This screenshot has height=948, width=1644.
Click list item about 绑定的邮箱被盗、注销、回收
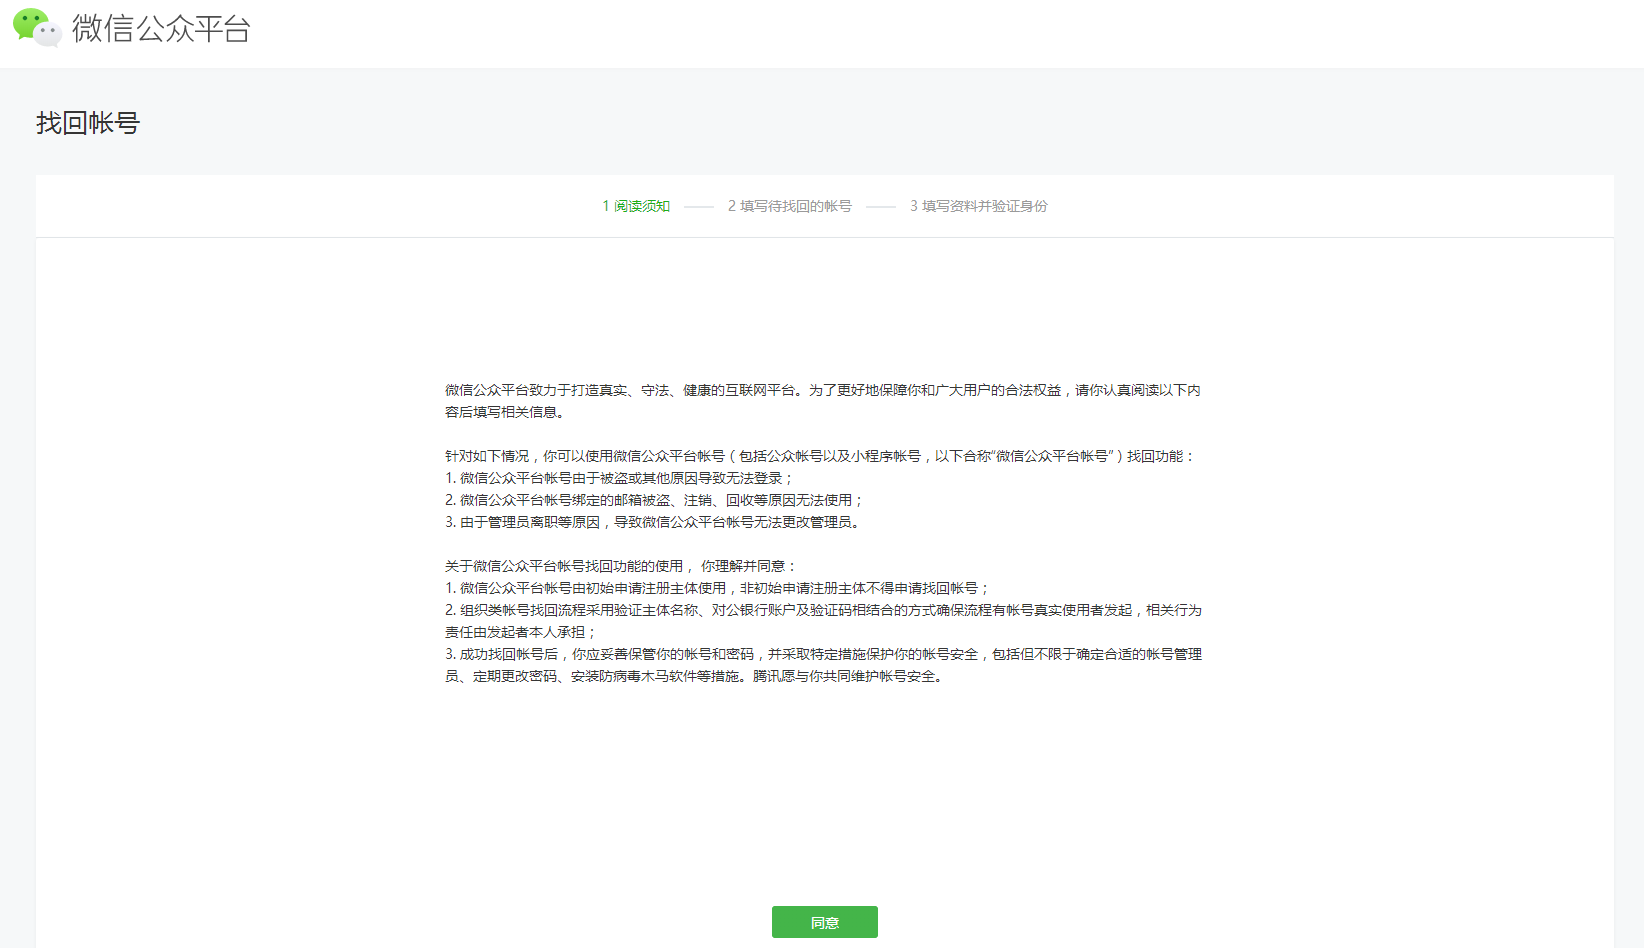click(x=654, y=500)
